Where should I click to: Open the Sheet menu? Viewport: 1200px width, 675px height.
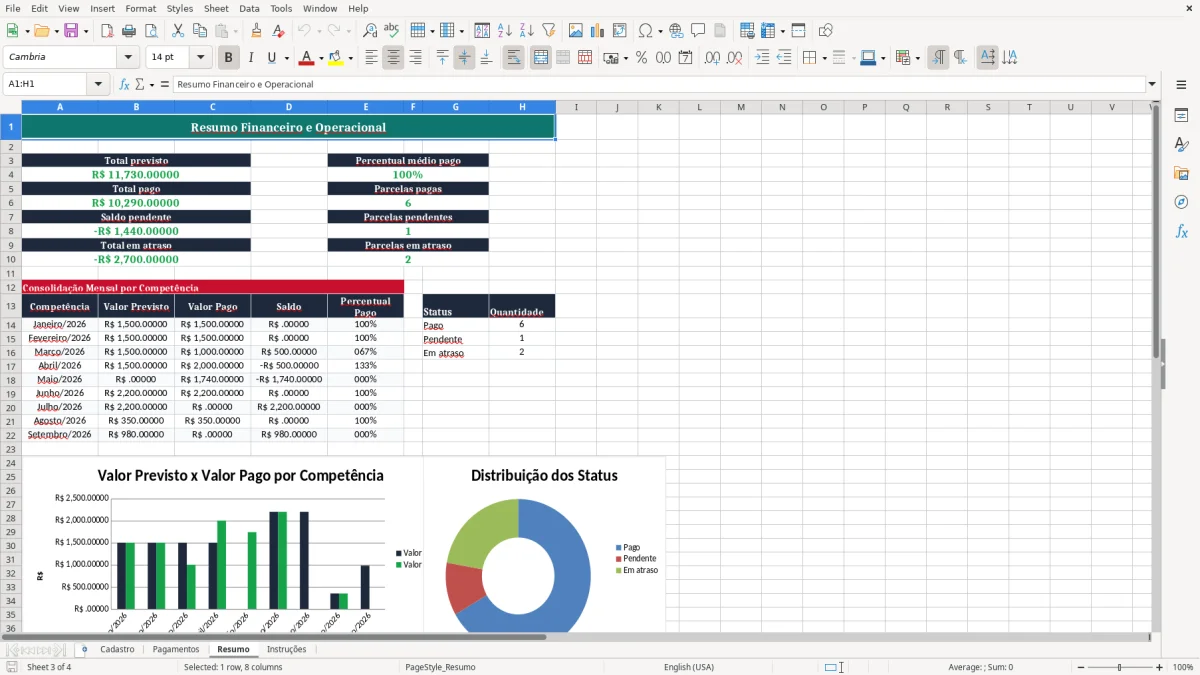[x=216, y=8]
